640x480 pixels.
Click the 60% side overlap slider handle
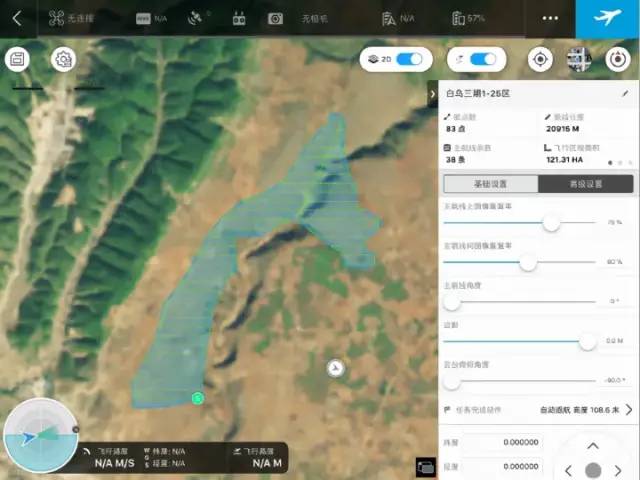coord(528,262)
